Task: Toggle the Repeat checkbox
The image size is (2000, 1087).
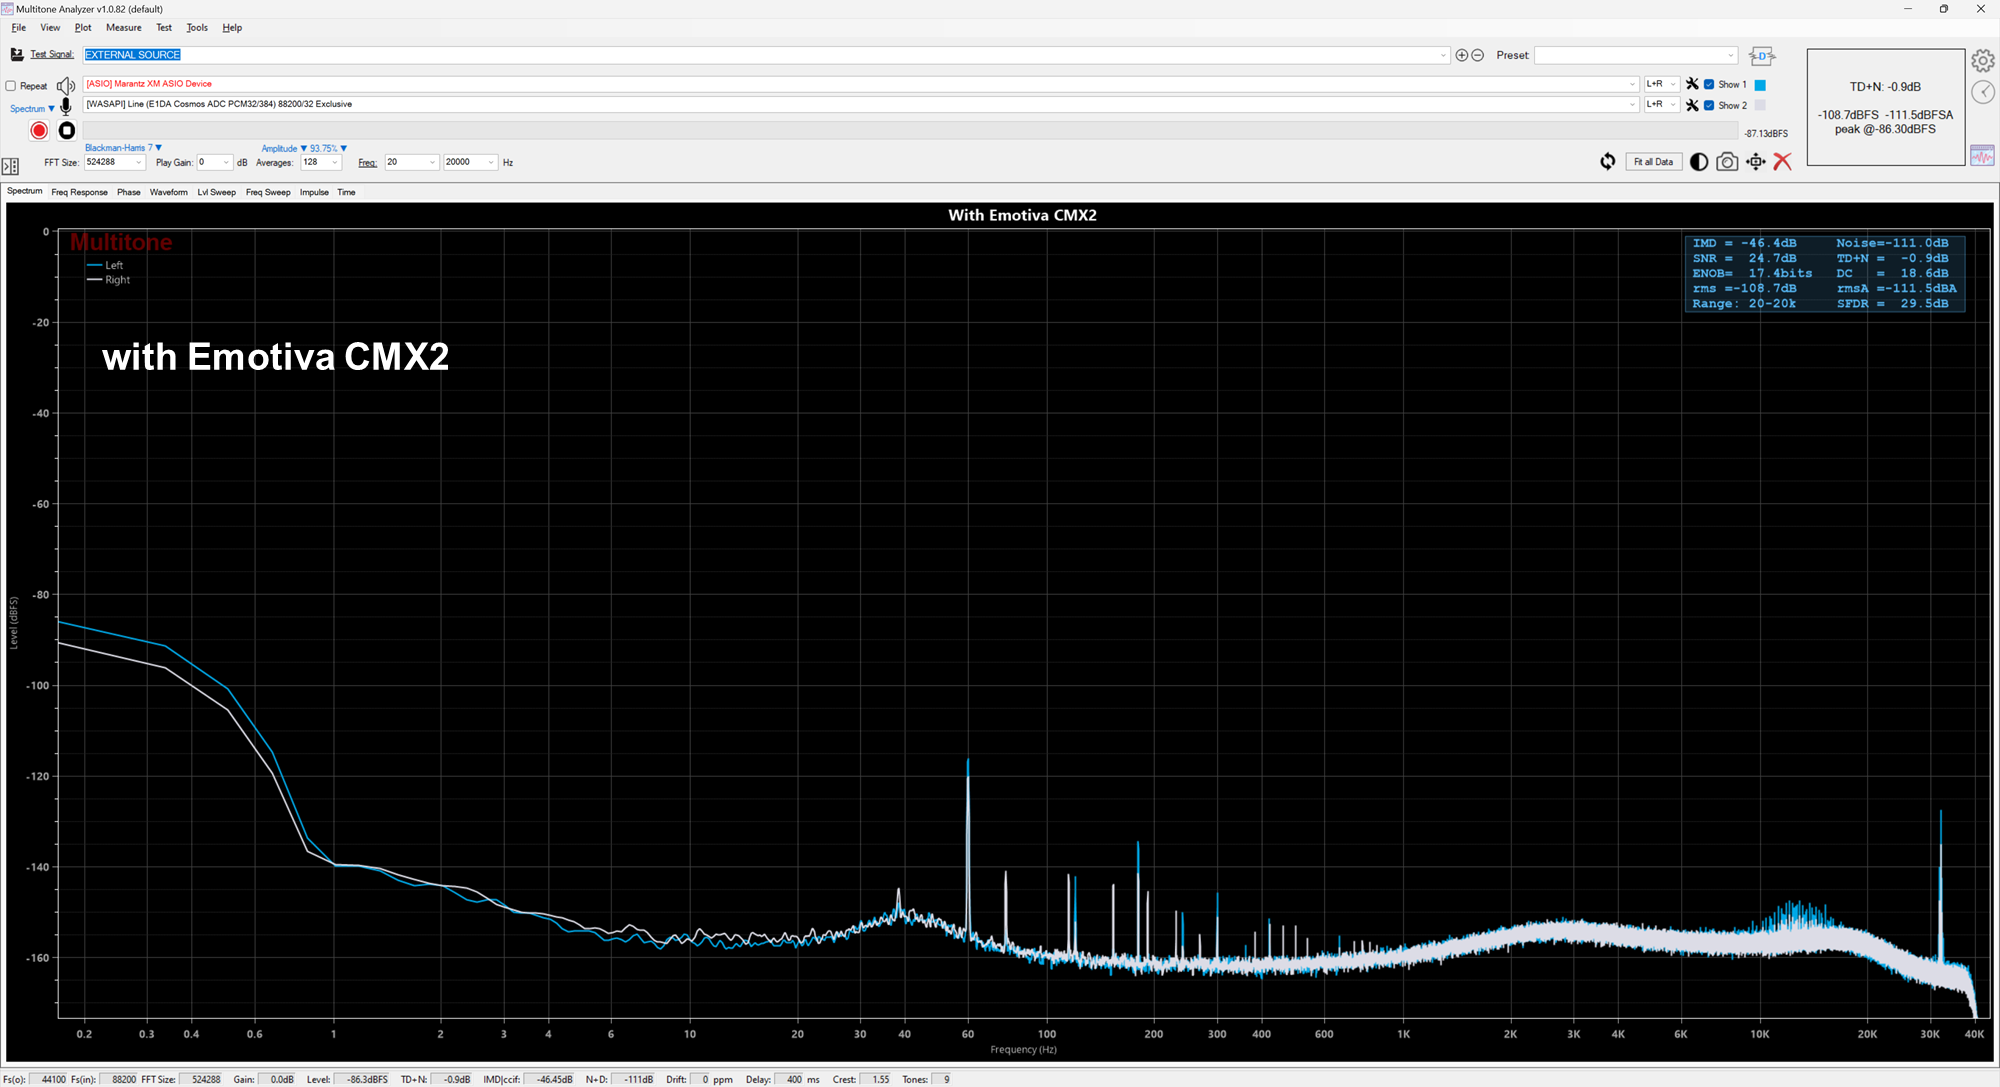Action: [11, 86]
